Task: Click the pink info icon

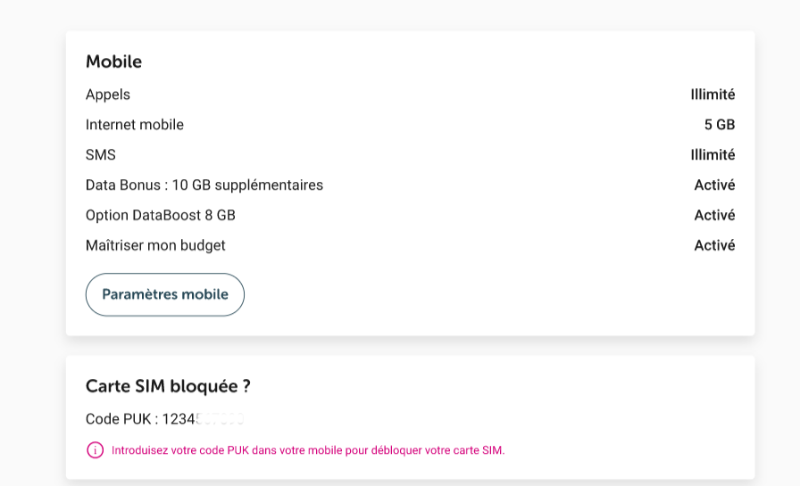Action: click(95, 450)
